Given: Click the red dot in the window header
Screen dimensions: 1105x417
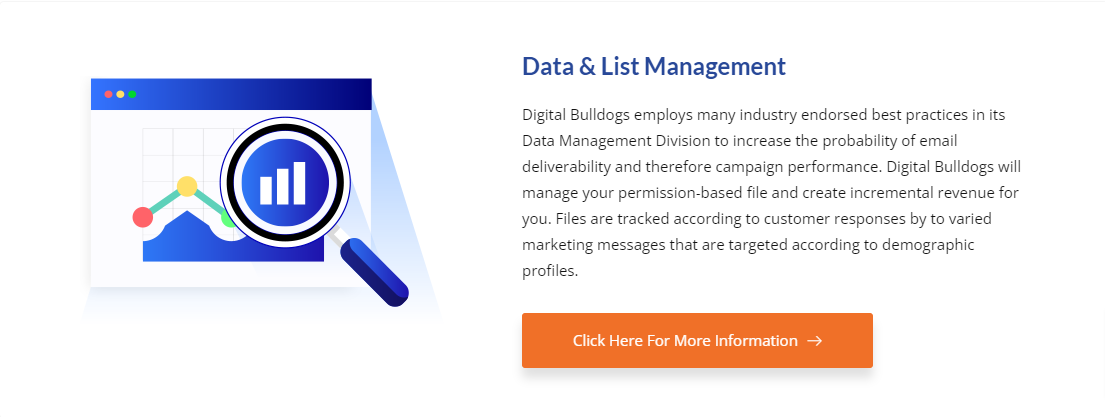Looking at the screenshot, I should pos(109,94).
